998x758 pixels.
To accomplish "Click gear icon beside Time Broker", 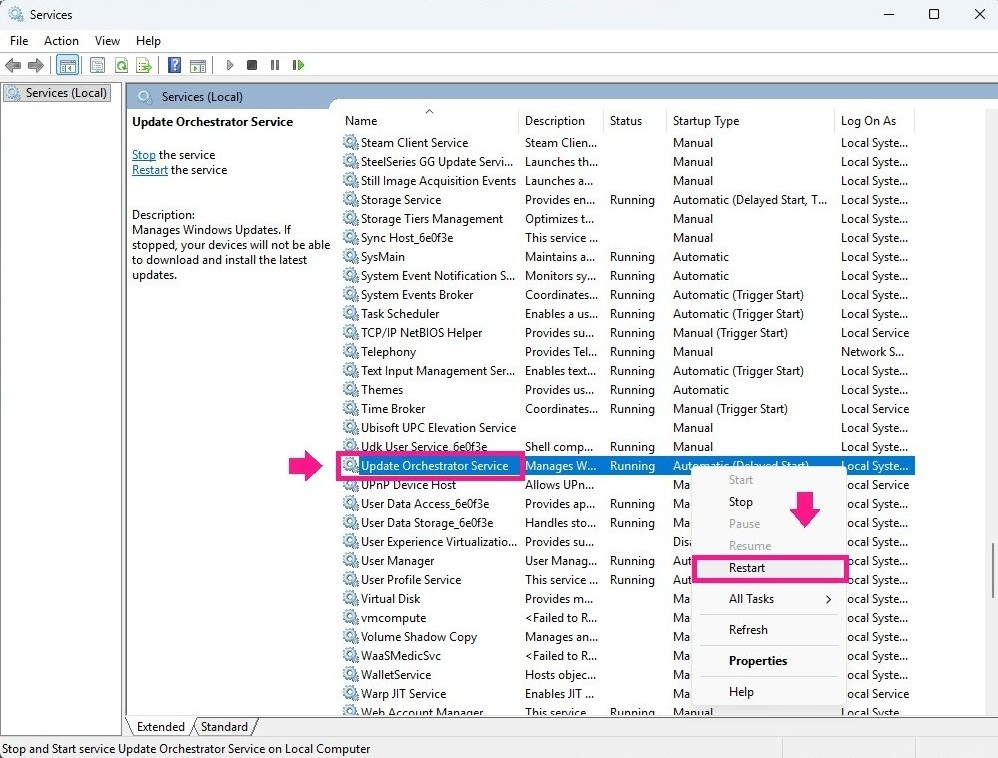I will (x=350, y=408).
